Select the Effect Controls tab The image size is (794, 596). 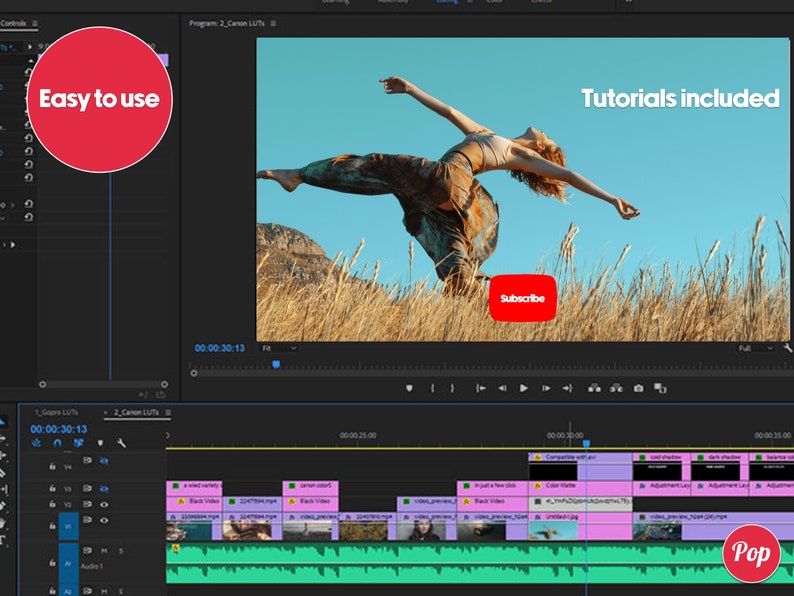tap(13, 23)
